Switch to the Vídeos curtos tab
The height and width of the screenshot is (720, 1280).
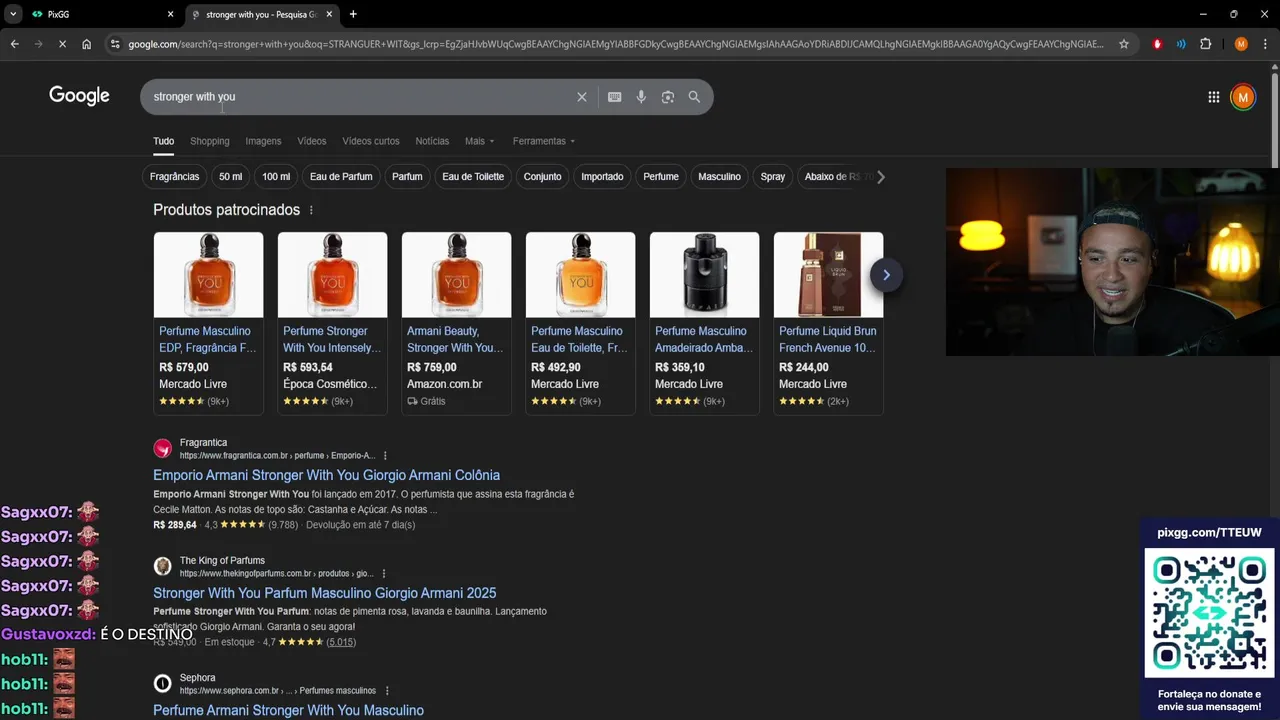(370, 141)
